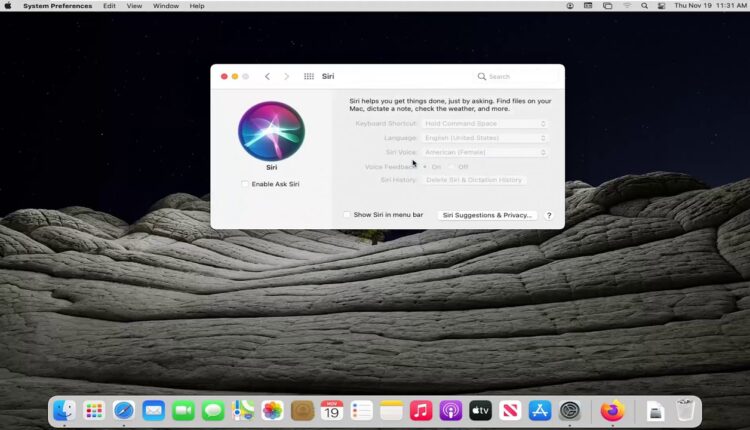The image size is (750, 430).
Task: Open Contacts from the dock
Action: click(302, 410)
